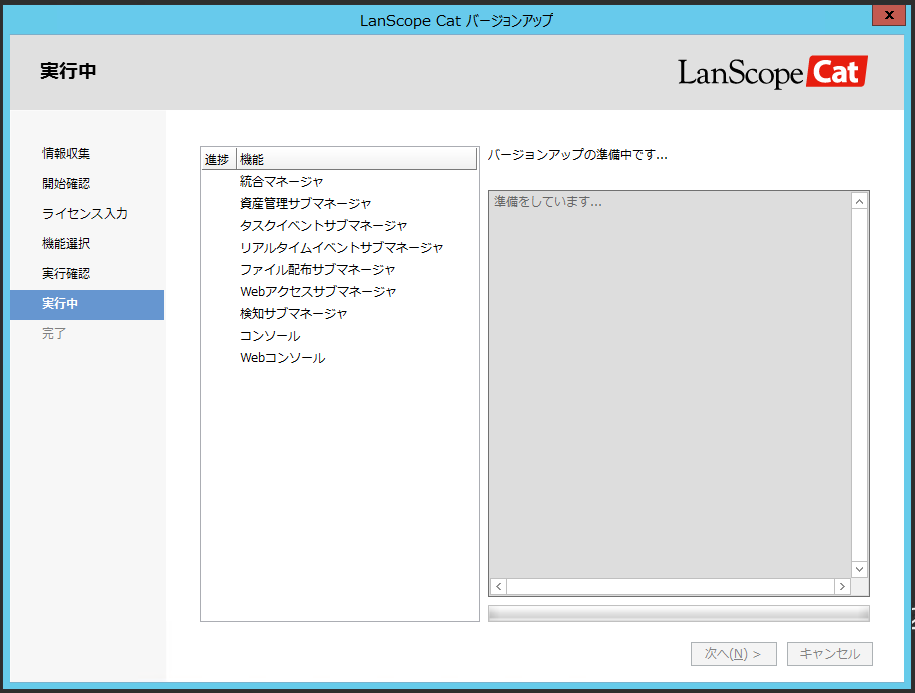Screen dimensions: 915x693
Task: Click the 次へ(N) button
Action: click(733, 653)
